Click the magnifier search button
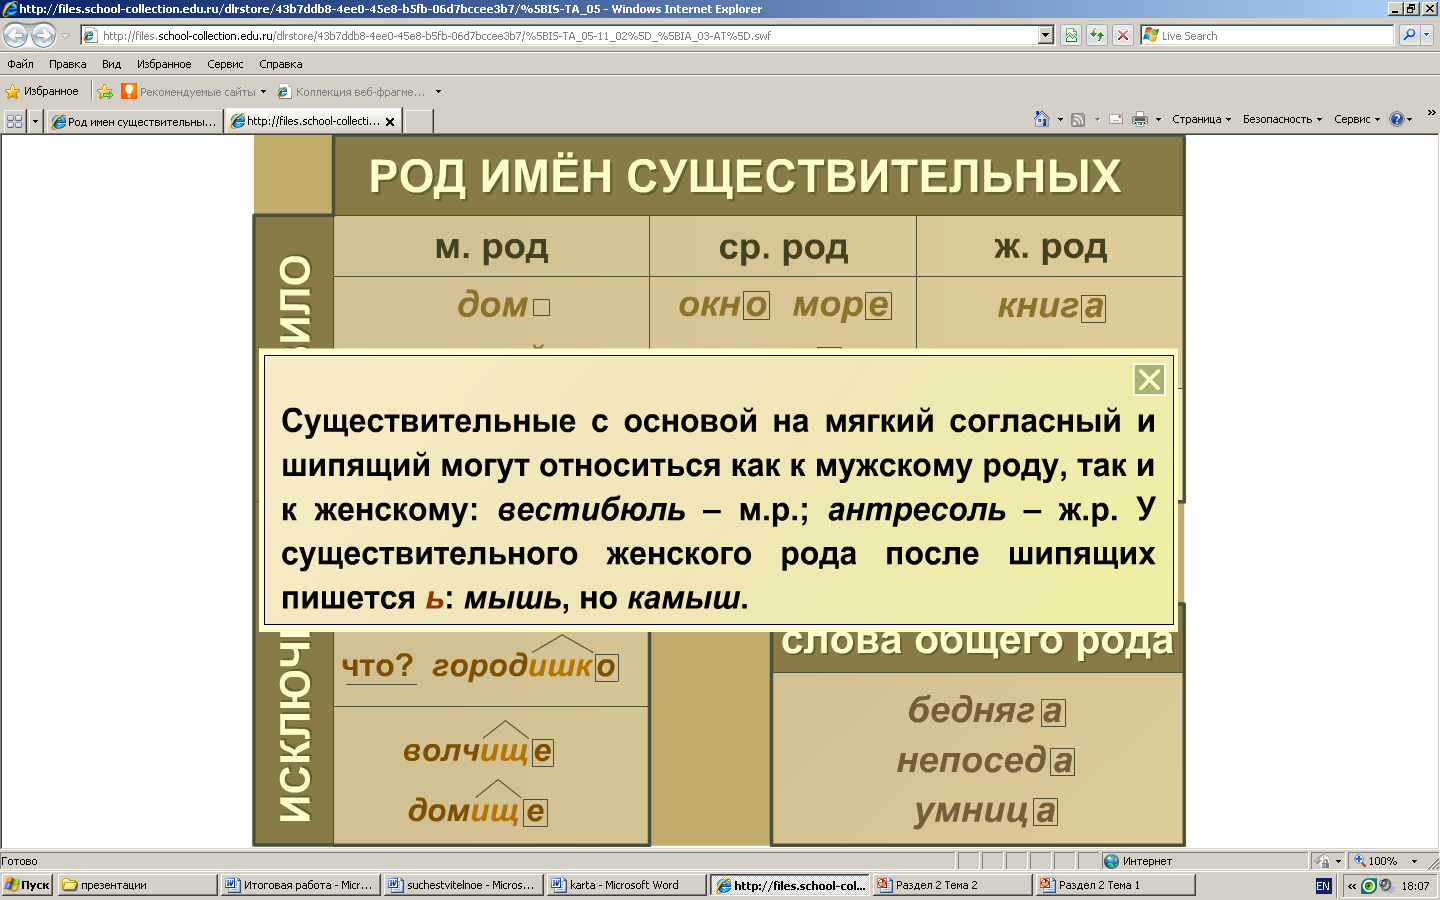The width and height of the screenshot is (1440, 900). point(1409,35)
